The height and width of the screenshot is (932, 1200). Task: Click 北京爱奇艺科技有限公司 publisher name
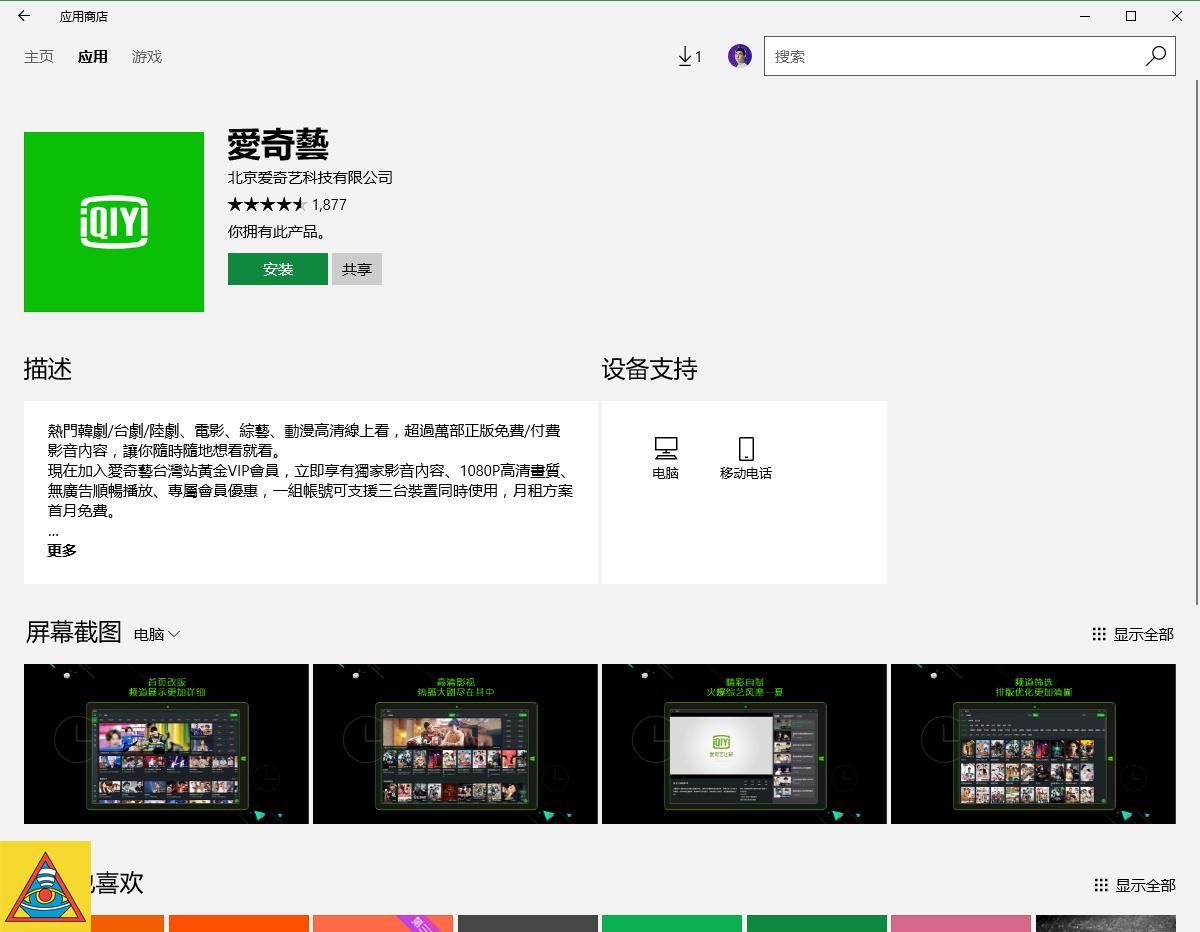pos(309,177)
